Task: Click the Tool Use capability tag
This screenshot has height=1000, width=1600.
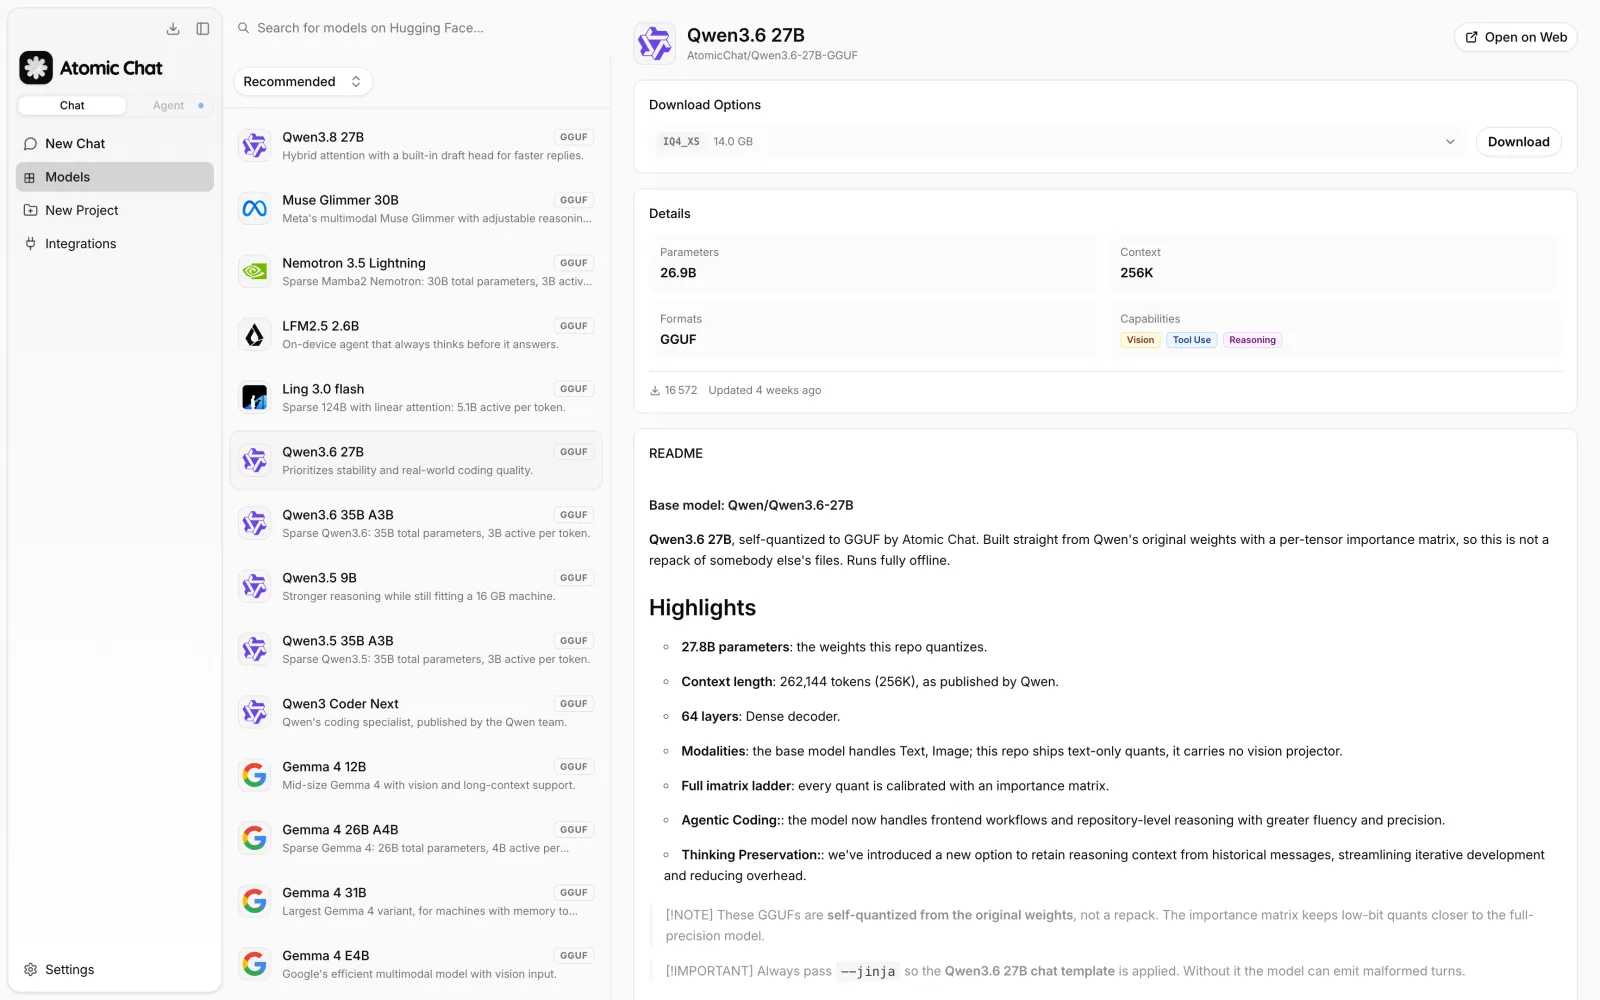Action: (1191, 340)
